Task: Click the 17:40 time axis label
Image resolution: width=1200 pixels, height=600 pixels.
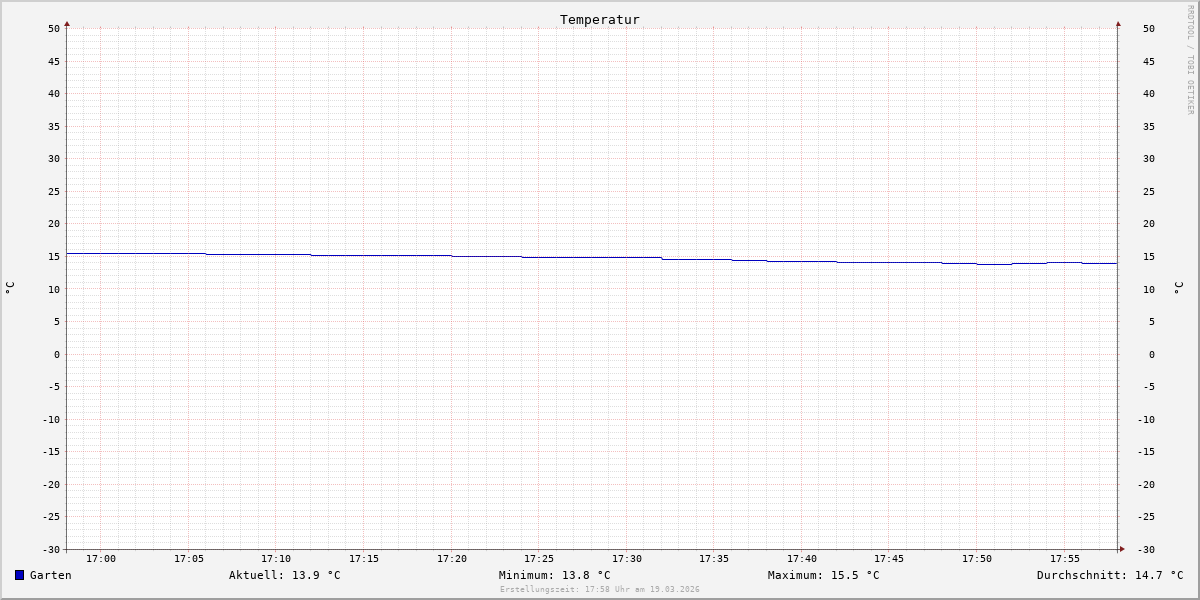Action: pos(802,559)
